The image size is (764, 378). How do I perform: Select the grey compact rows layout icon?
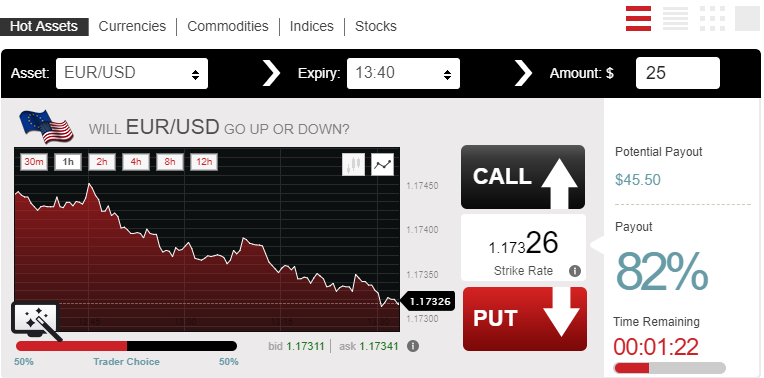pyautogui.click(x=675, y=19)
